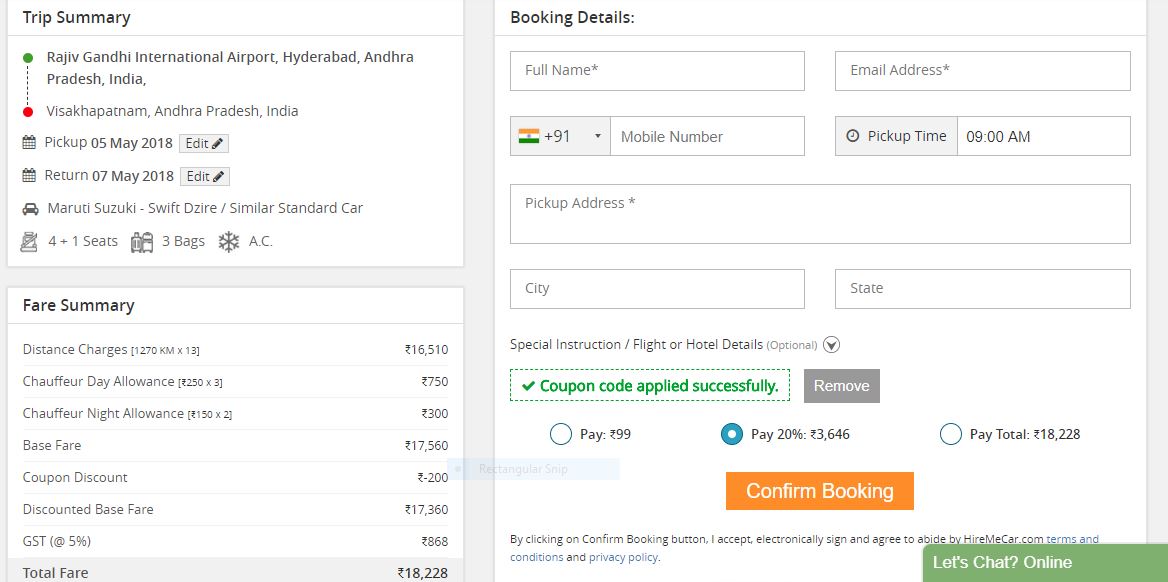
Task: Click the snowflake A.C. icon
Action: (x=229, y=242)
